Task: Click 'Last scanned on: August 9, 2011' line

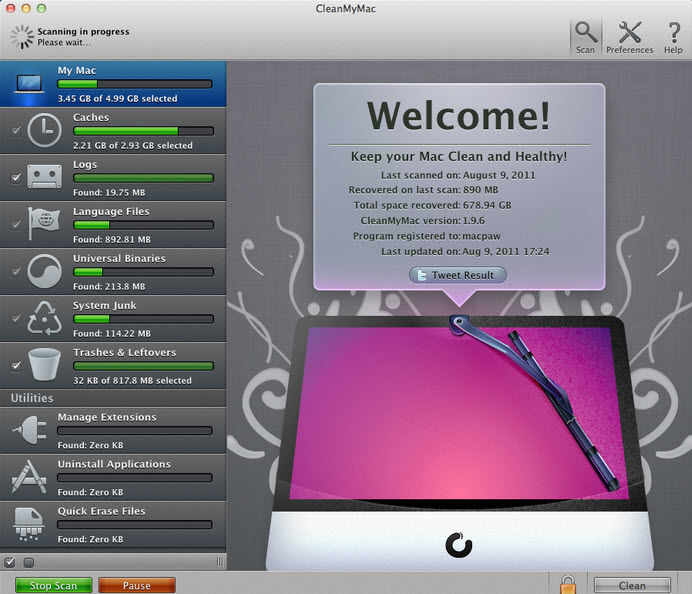Action: coord(458,175)
